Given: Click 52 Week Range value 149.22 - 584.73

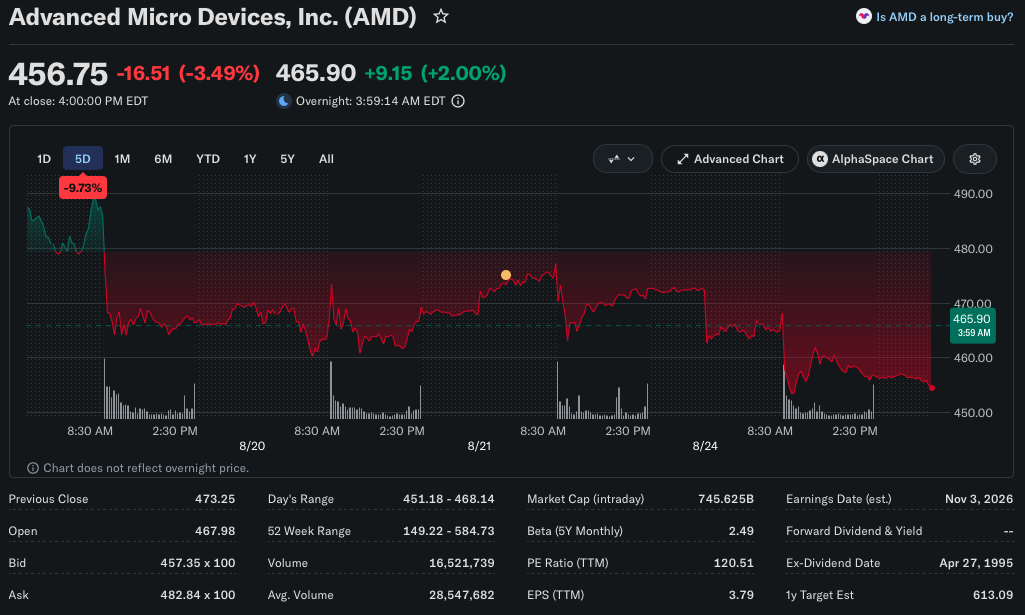Looking at the screenshot, I should click(x=448, y=531).
